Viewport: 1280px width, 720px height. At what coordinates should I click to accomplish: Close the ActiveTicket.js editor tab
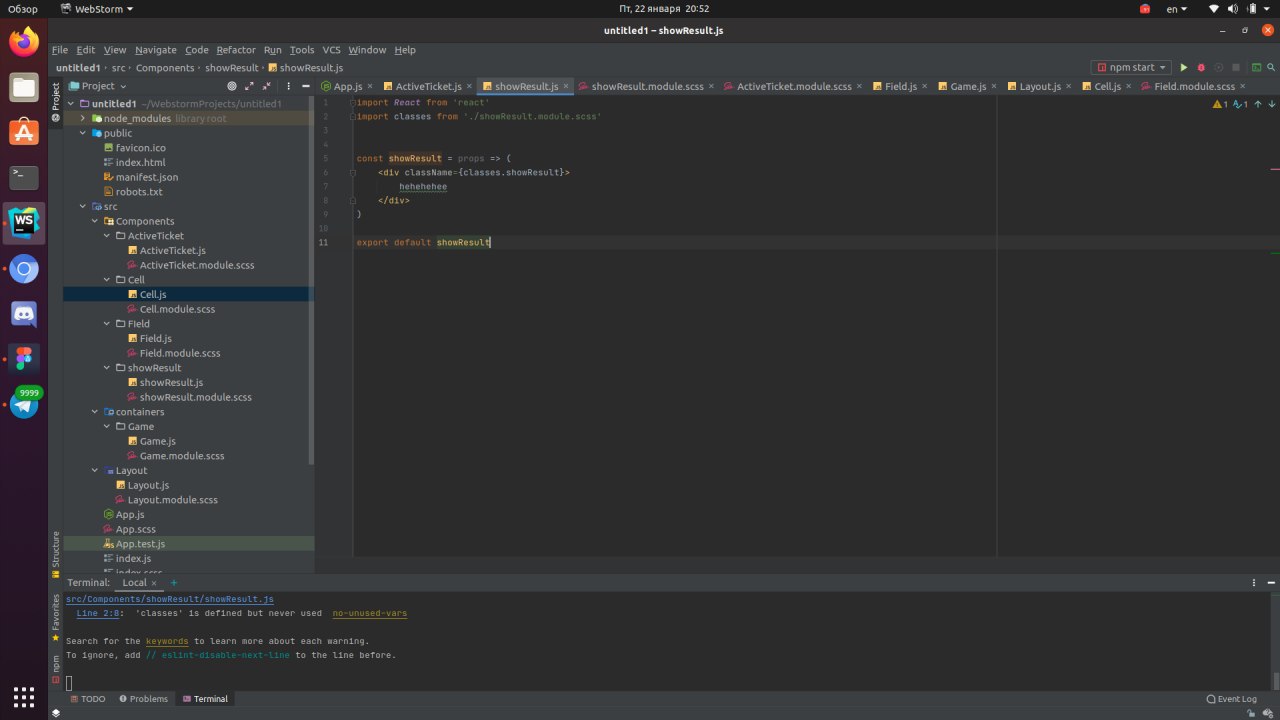[470, 86]
